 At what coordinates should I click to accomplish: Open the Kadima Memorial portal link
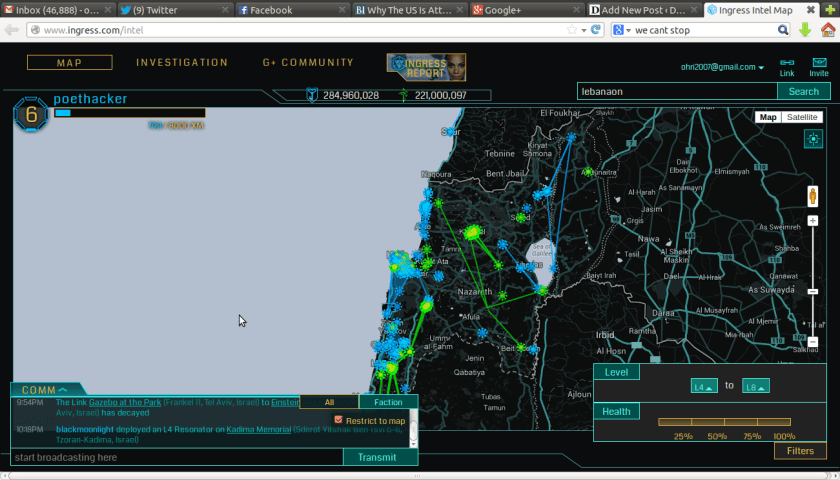pyautogui.click(x=258, y=429)
